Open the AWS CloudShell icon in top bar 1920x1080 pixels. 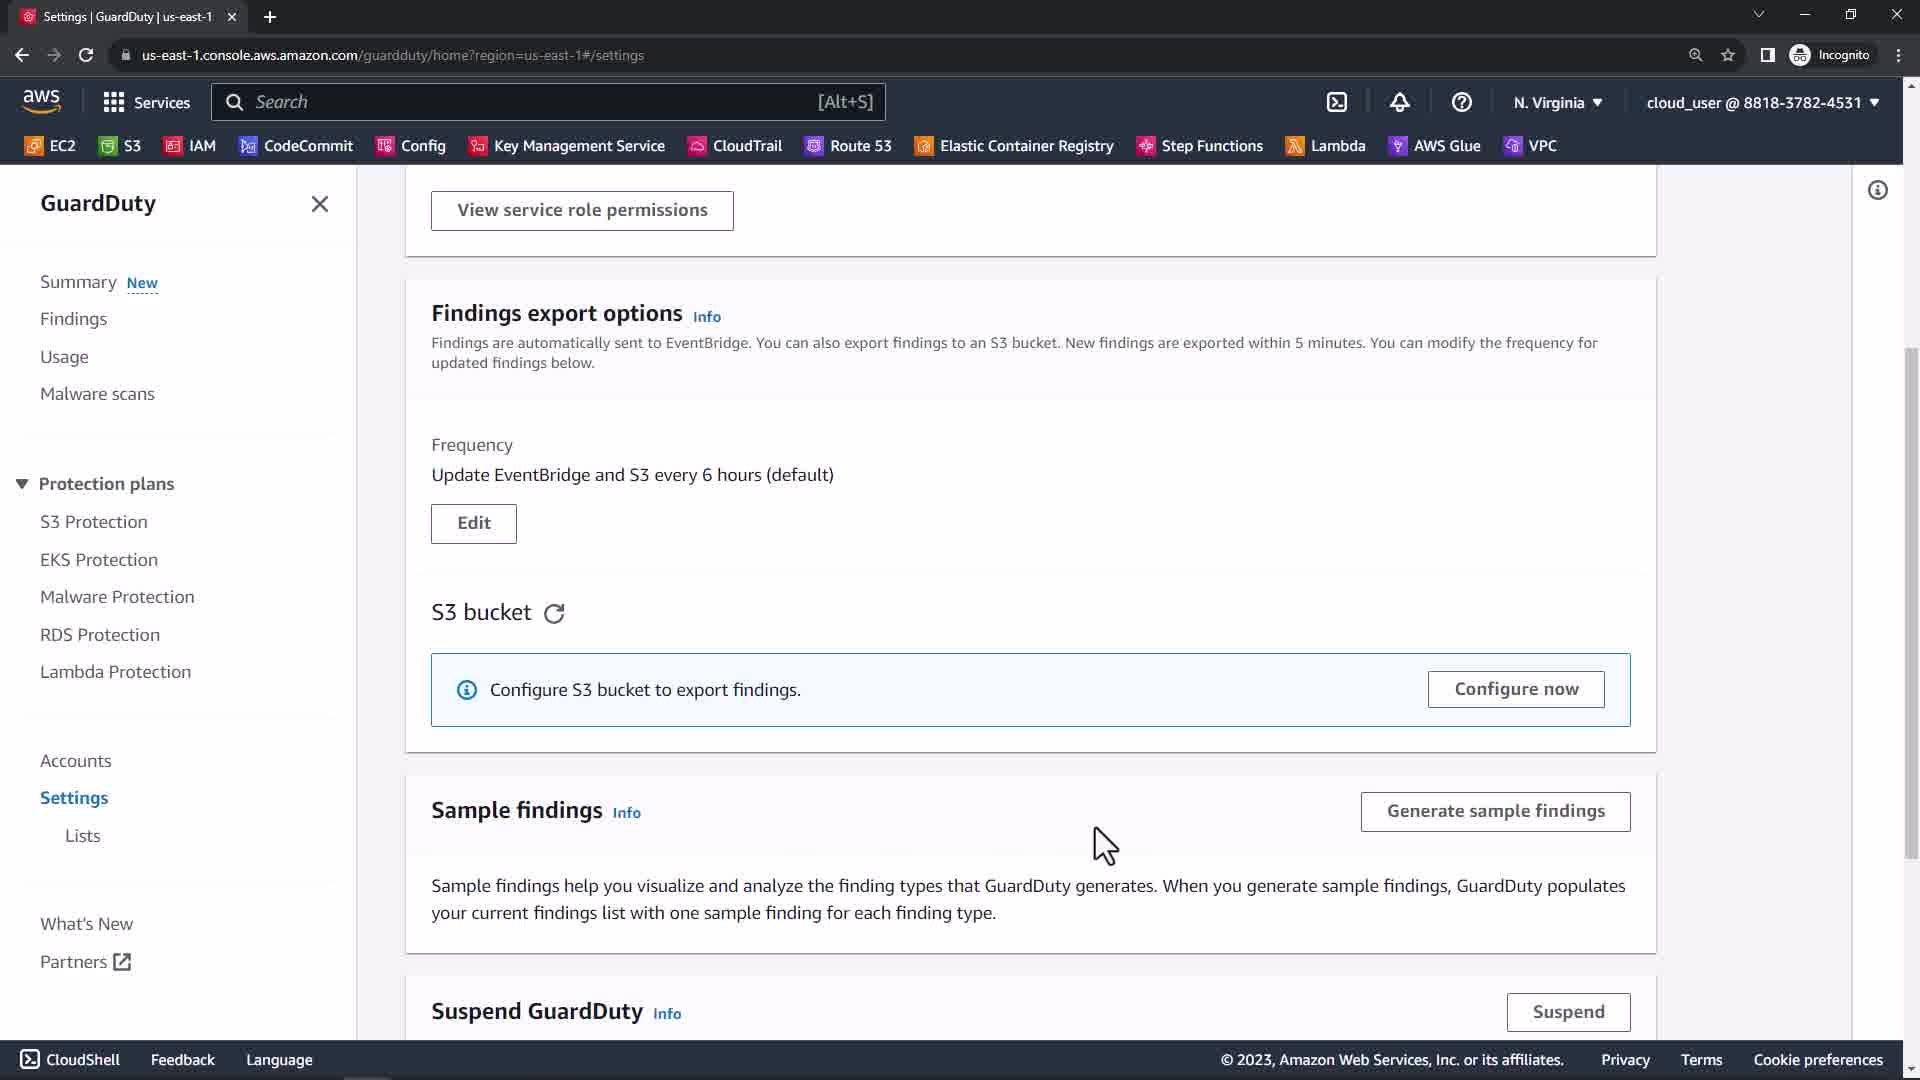[1337, 102]
